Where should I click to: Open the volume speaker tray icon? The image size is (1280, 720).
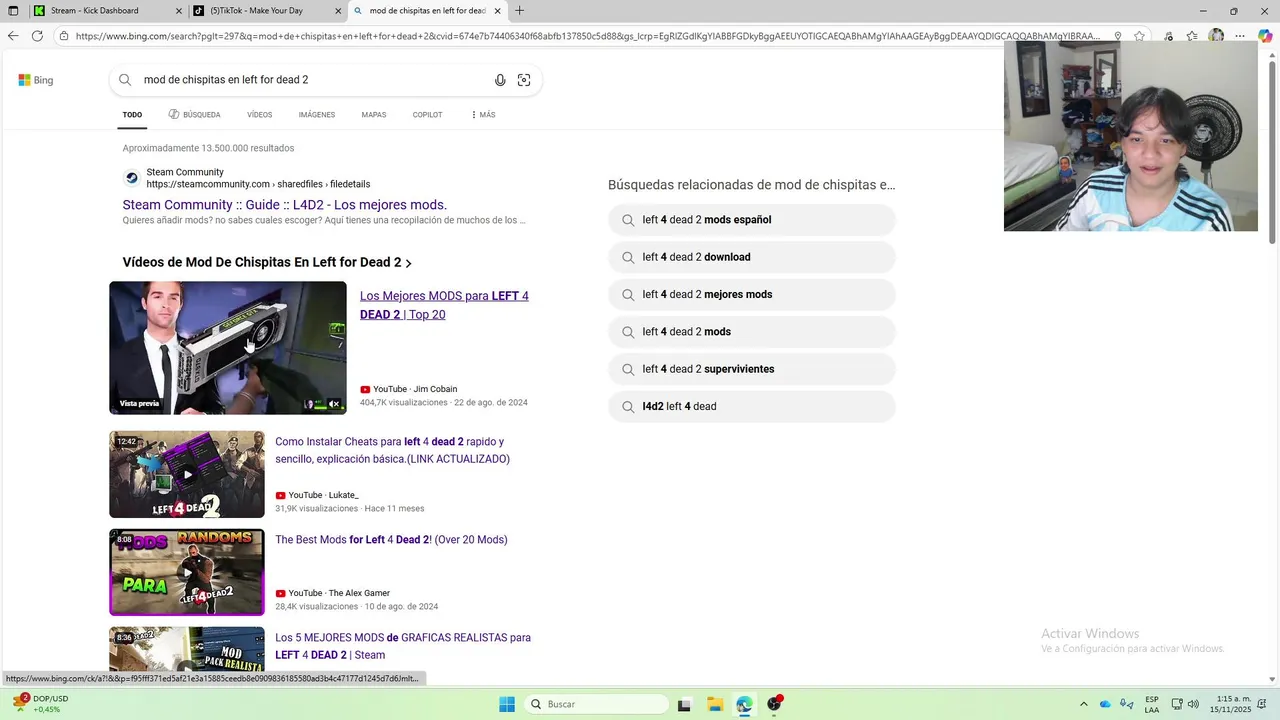(x=1195, y=704)
